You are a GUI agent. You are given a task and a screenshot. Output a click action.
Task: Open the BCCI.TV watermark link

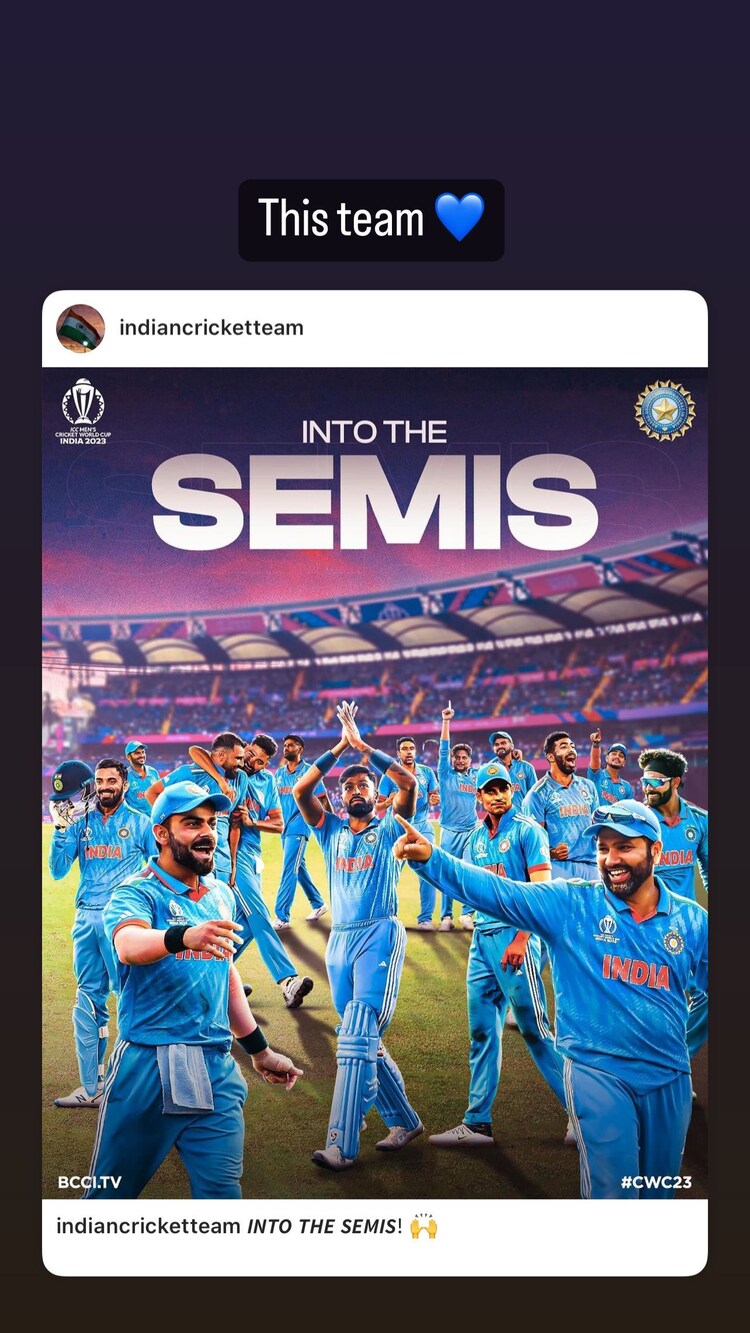tap(89, 1182)
